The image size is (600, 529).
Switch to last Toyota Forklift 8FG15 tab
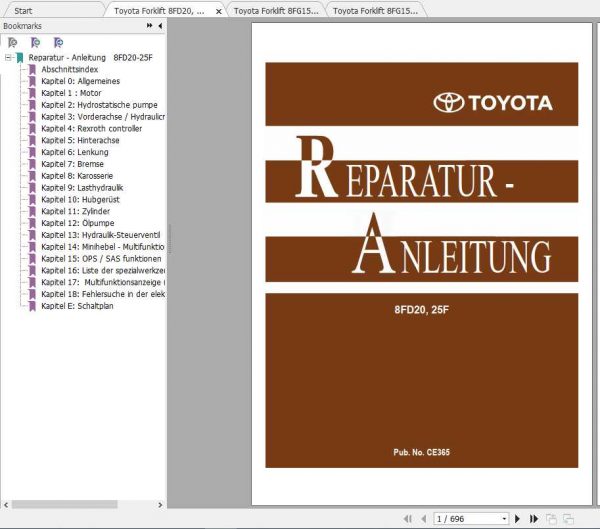375,11
